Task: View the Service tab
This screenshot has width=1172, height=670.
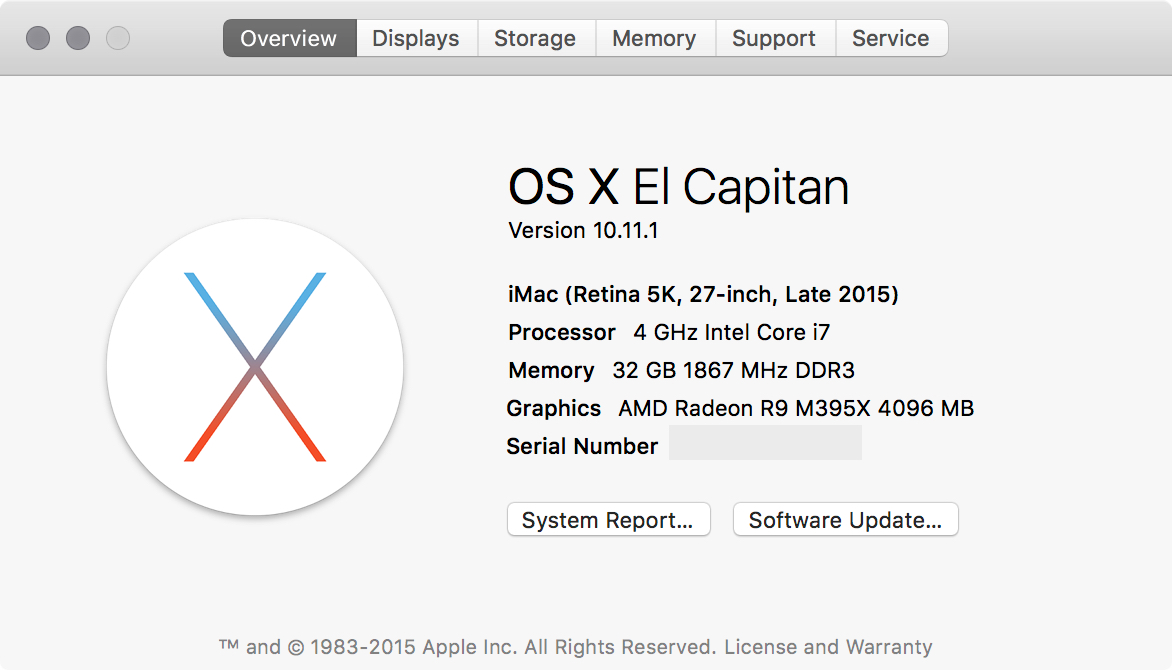Action: (891, 38)
